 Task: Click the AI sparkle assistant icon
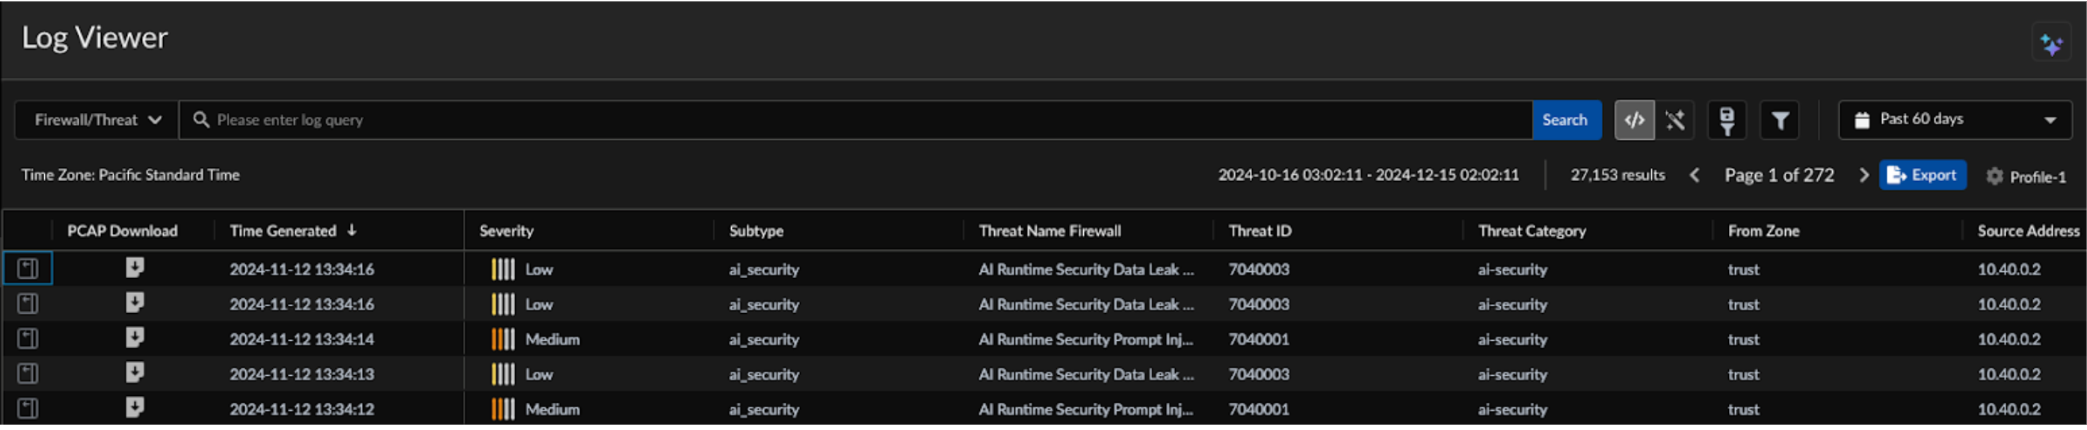point(2051,45)
